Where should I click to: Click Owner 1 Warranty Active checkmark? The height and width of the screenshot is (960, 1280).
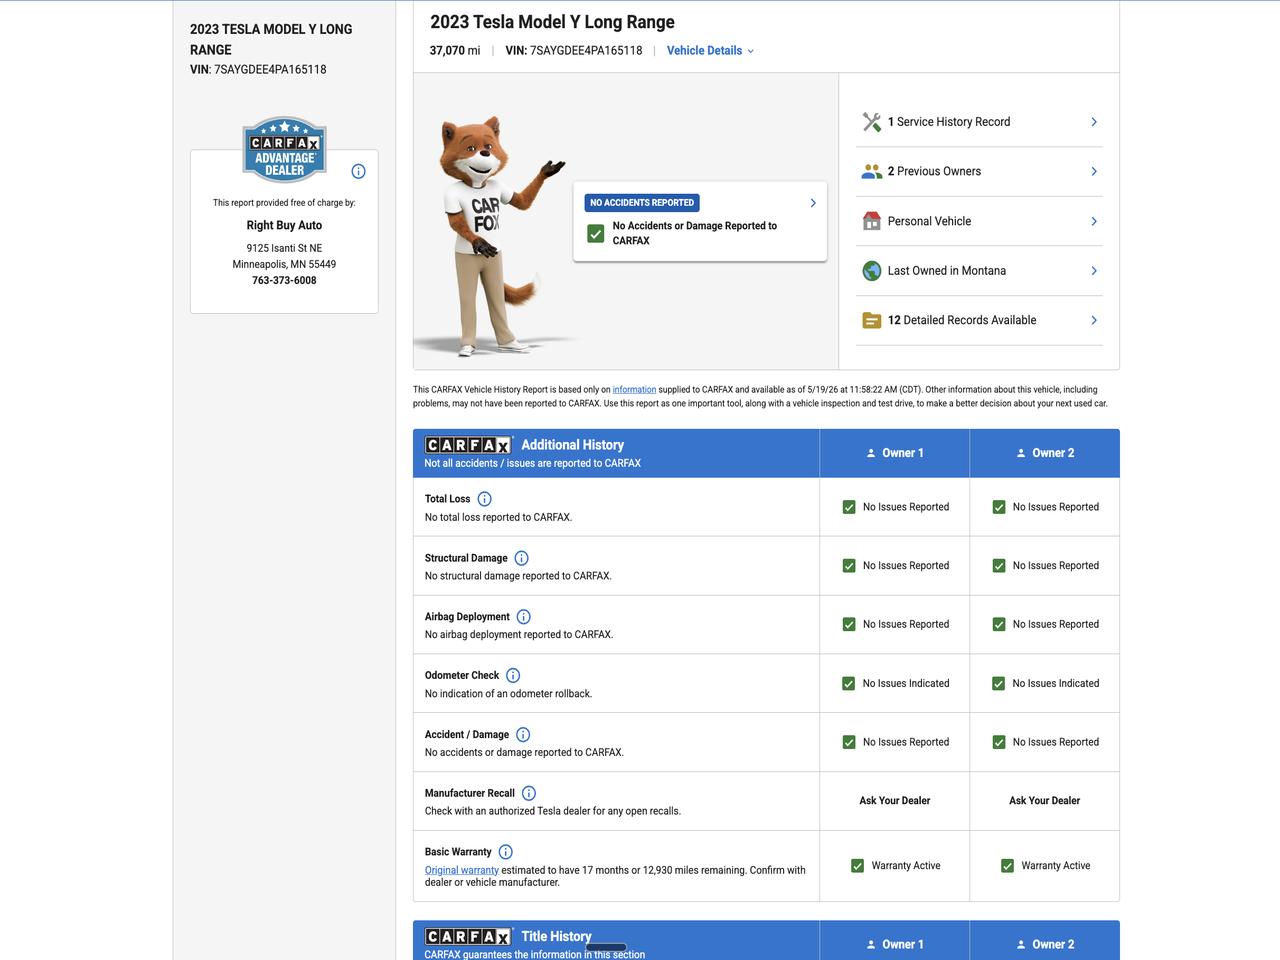(x=857, y=866)
